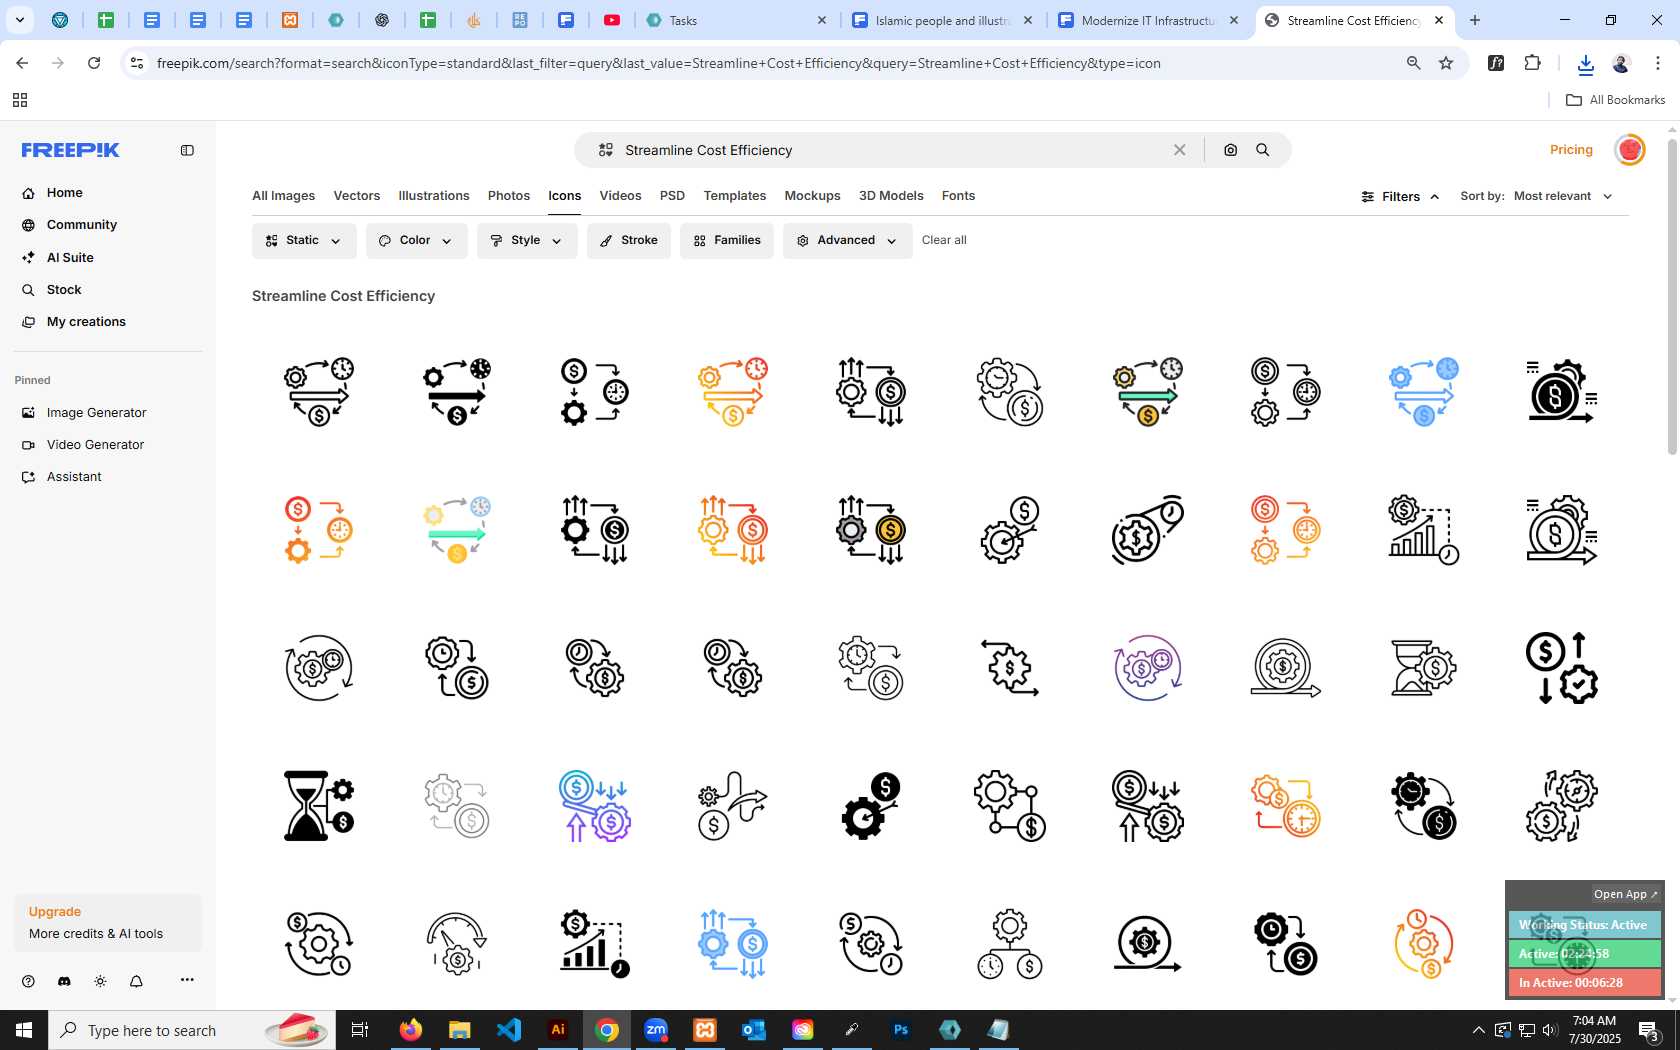Expand Advanced filter options
Image resolution: width=1680 pixels, height=1050 pixels.
[847, 241]
